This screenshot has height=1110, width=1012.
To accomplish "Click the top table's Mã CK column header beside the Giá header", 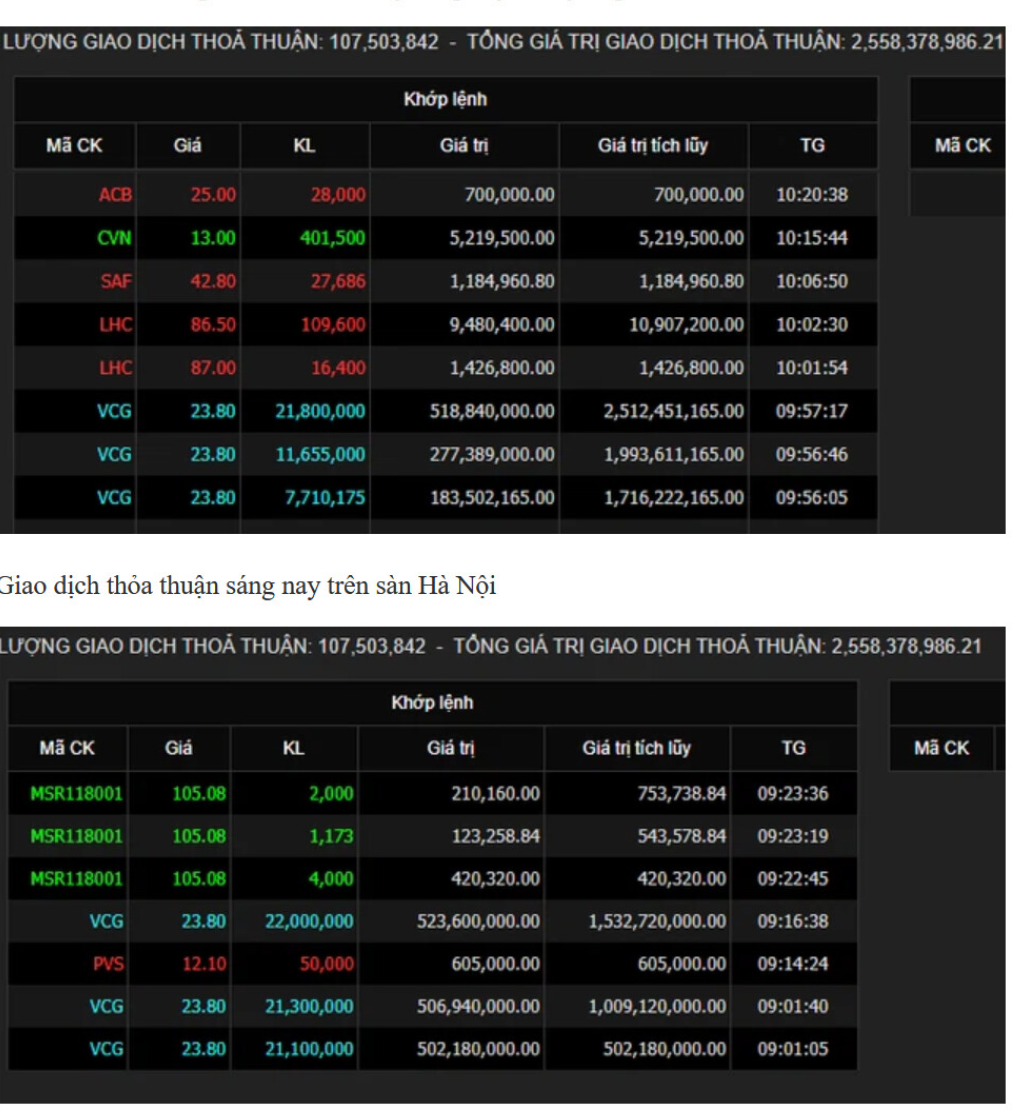I will click(x=74, y=146).
